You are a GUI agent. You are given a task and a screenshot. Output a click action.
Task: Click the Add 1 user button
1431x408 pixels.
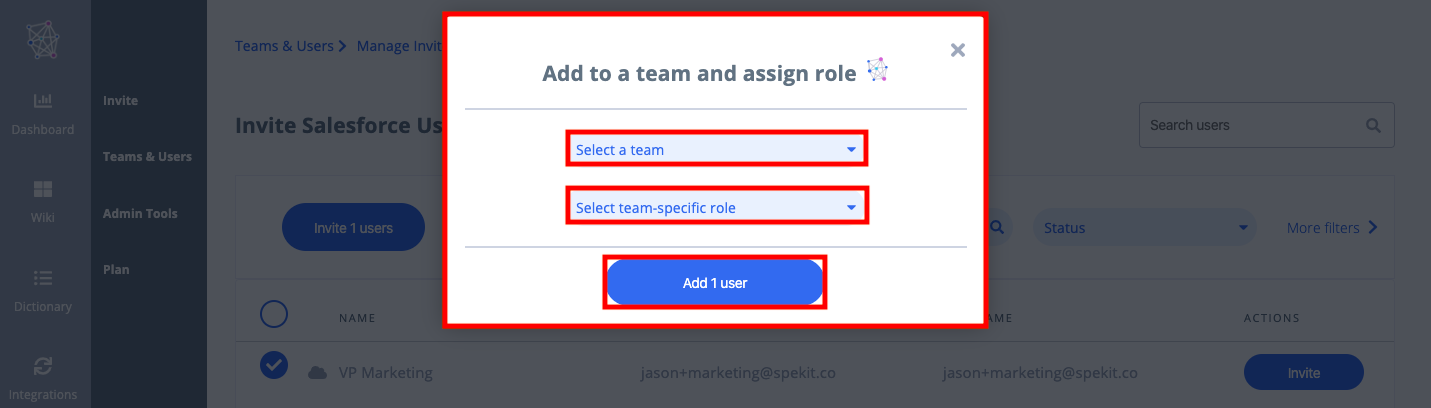(715, 283)
